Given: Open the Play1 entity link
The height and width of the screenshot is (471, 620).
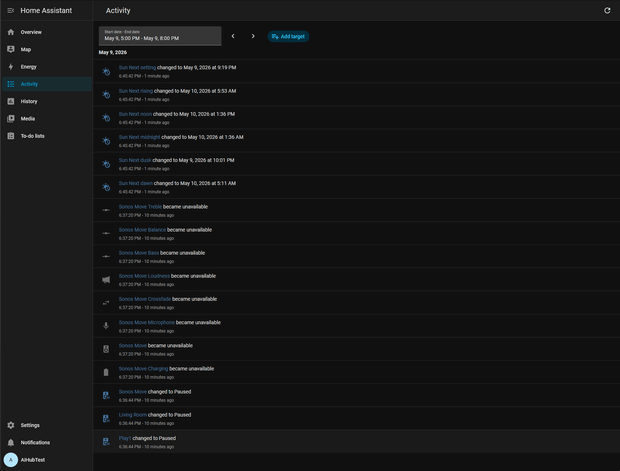Looking at the screenshot, I should (125, 438).
